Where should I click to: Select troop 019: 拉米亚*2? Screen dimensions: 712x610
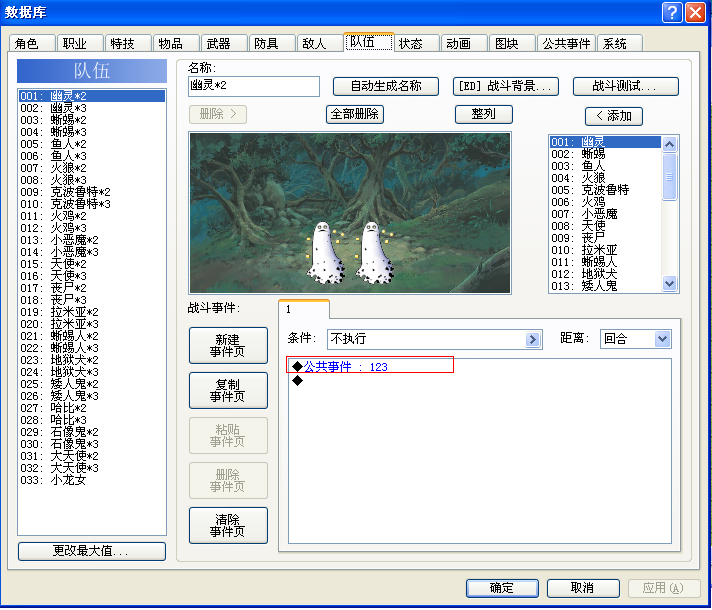pos(92,312)
